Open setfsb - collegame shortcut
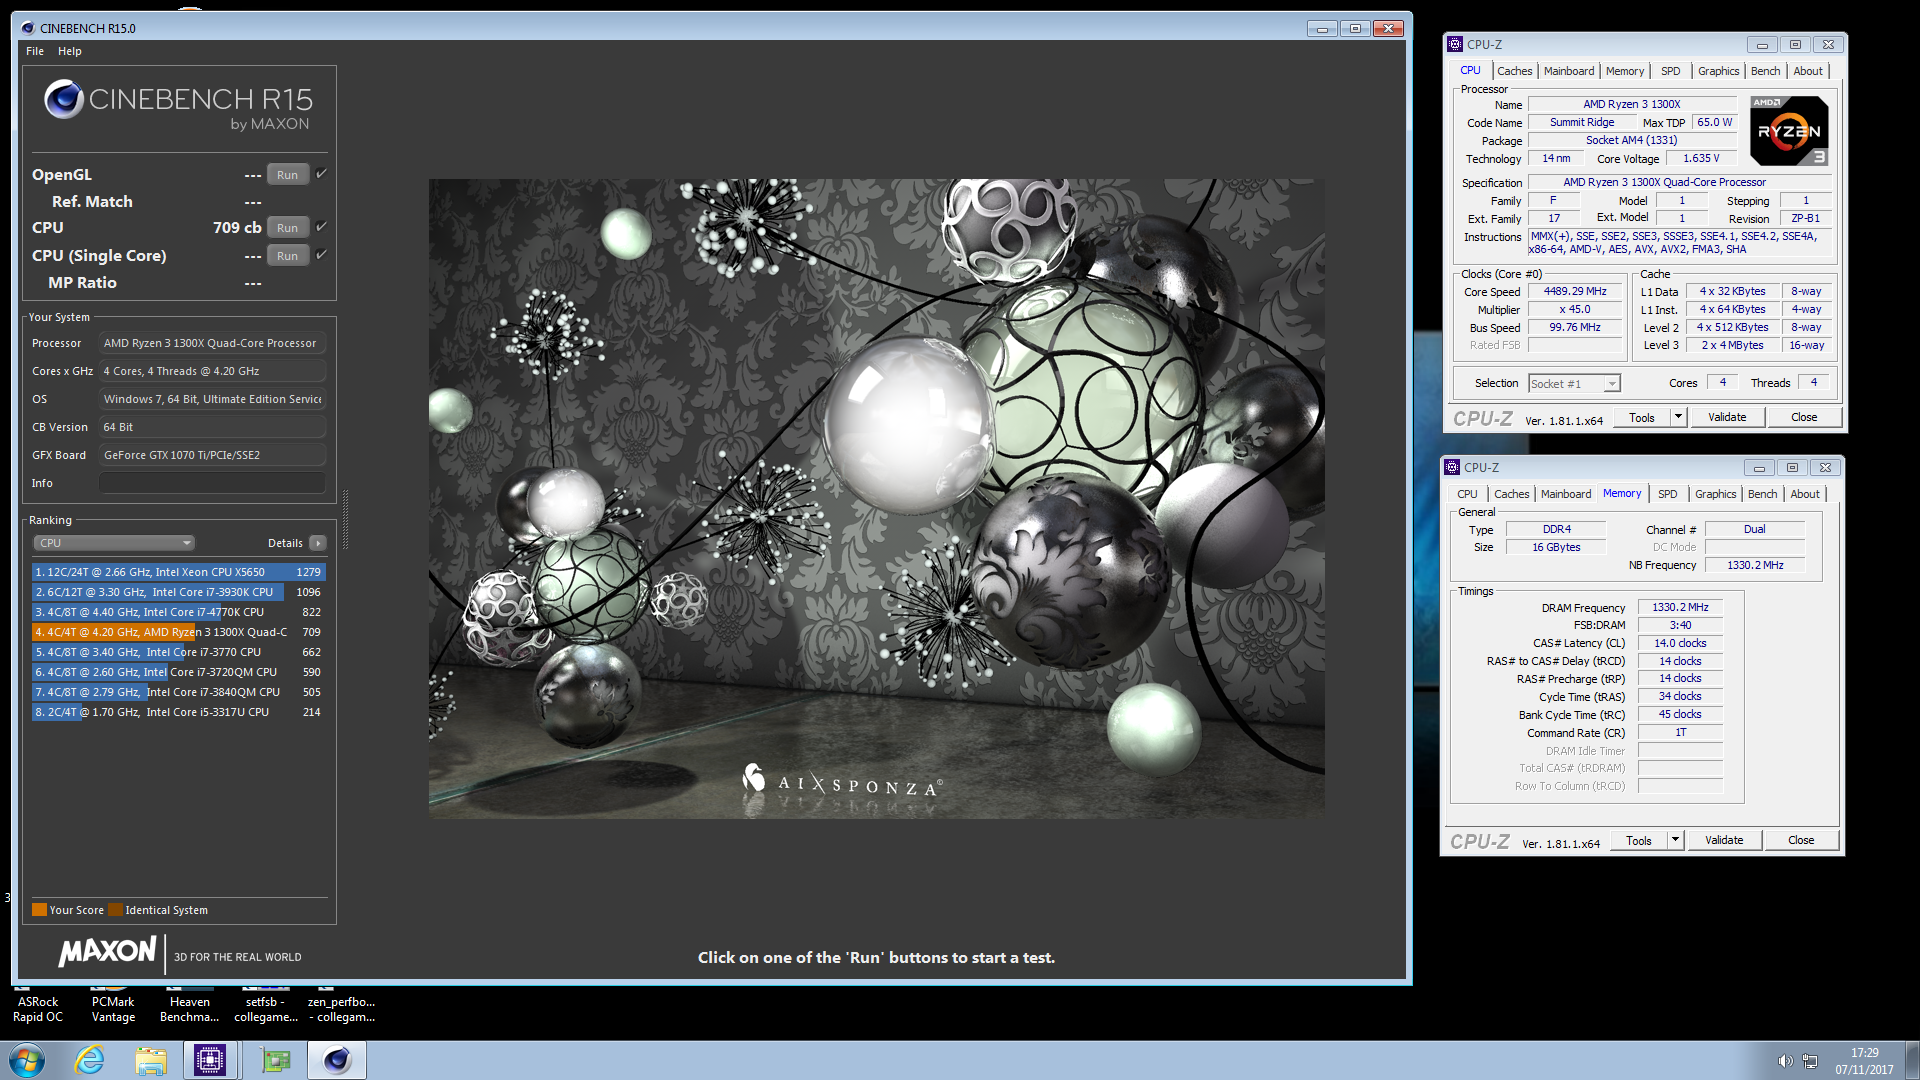The width and height of the screenshot is (1920, 1080). 266,1008
